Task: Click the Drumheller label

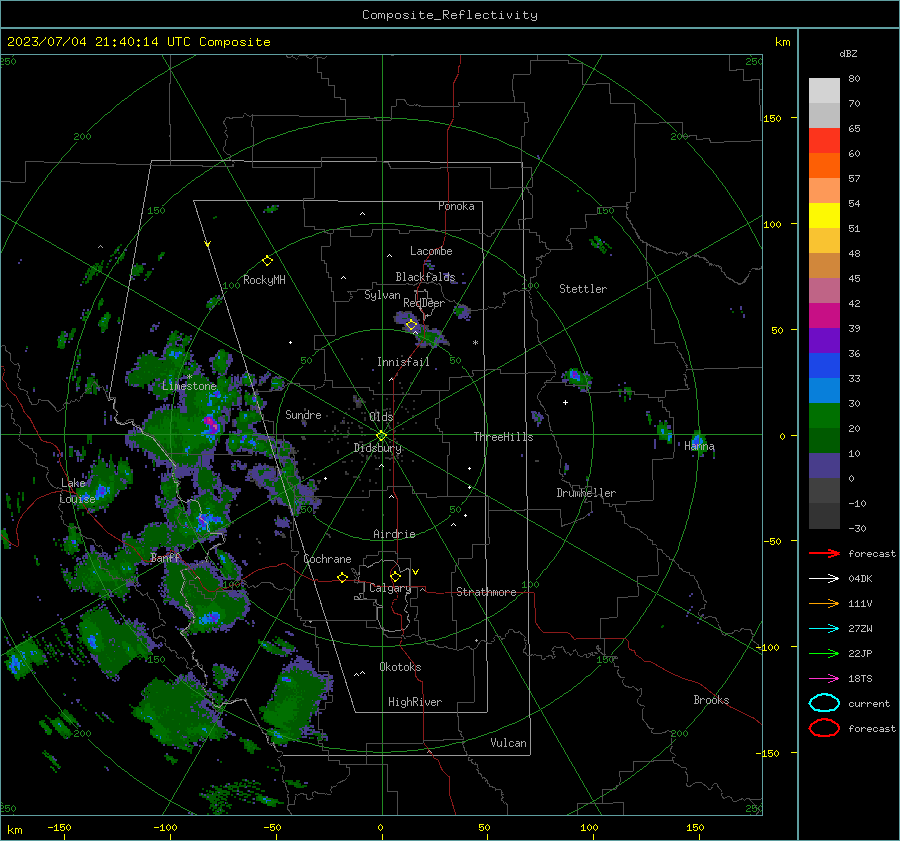Action: pyautogui.click(x=586, y=493)
